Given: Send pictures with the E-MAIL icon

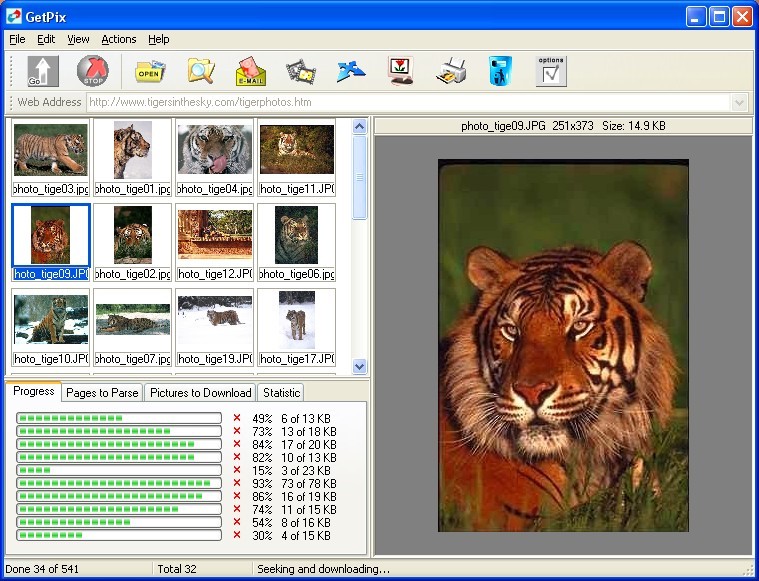Looking at the screenshot, I should pos(251,71).
